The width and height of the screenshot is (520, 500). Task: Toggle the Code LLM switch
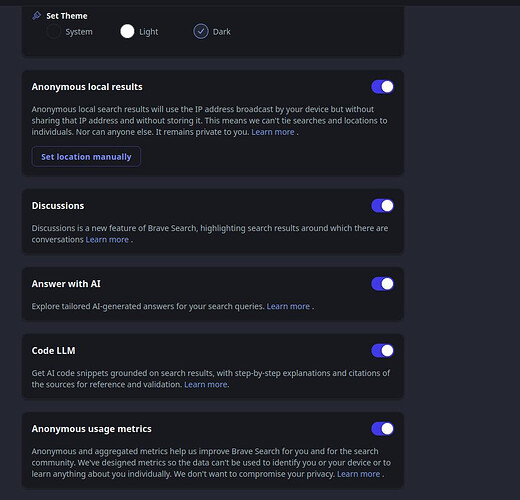[382, 351]
